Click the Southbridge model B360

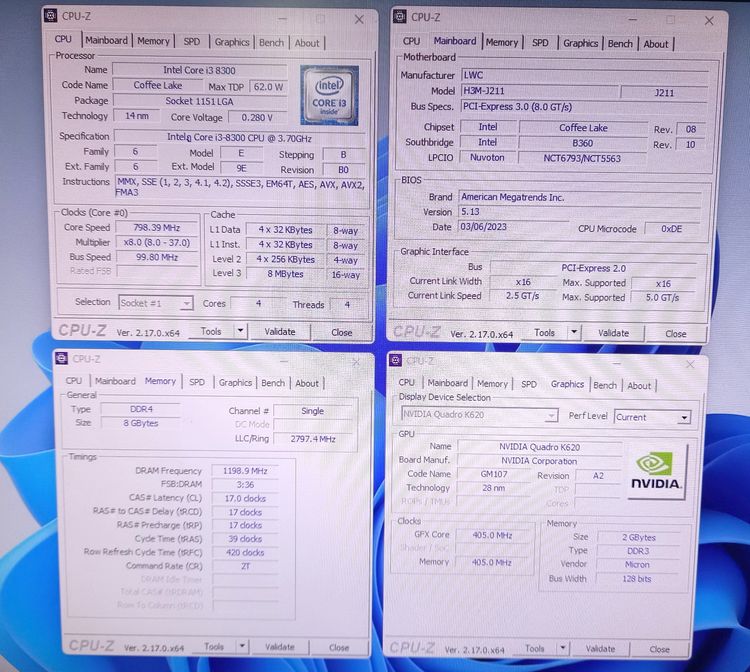pyautogui.click(x=583, y=143)
